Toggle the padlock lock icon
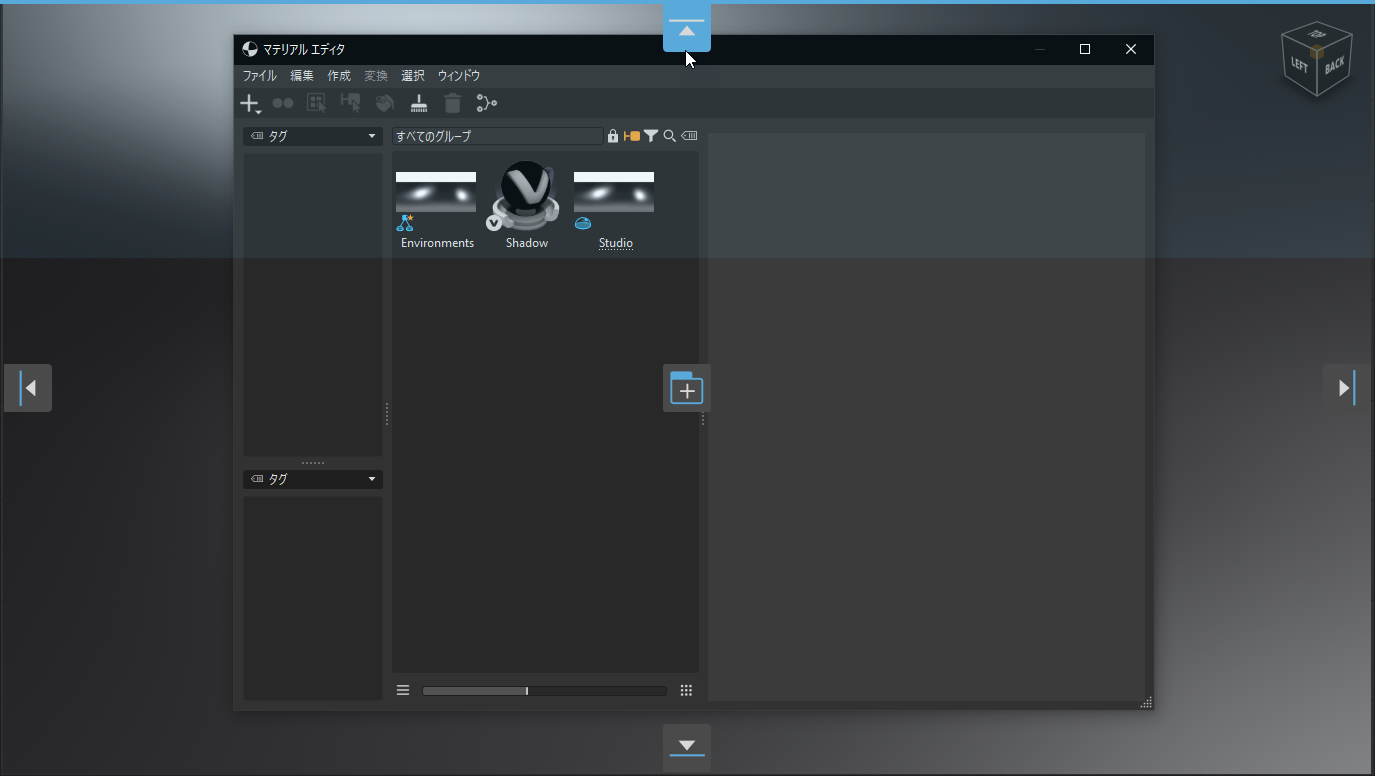The image size is (1375, 776). pyautogui.click(x=613, y=136)
